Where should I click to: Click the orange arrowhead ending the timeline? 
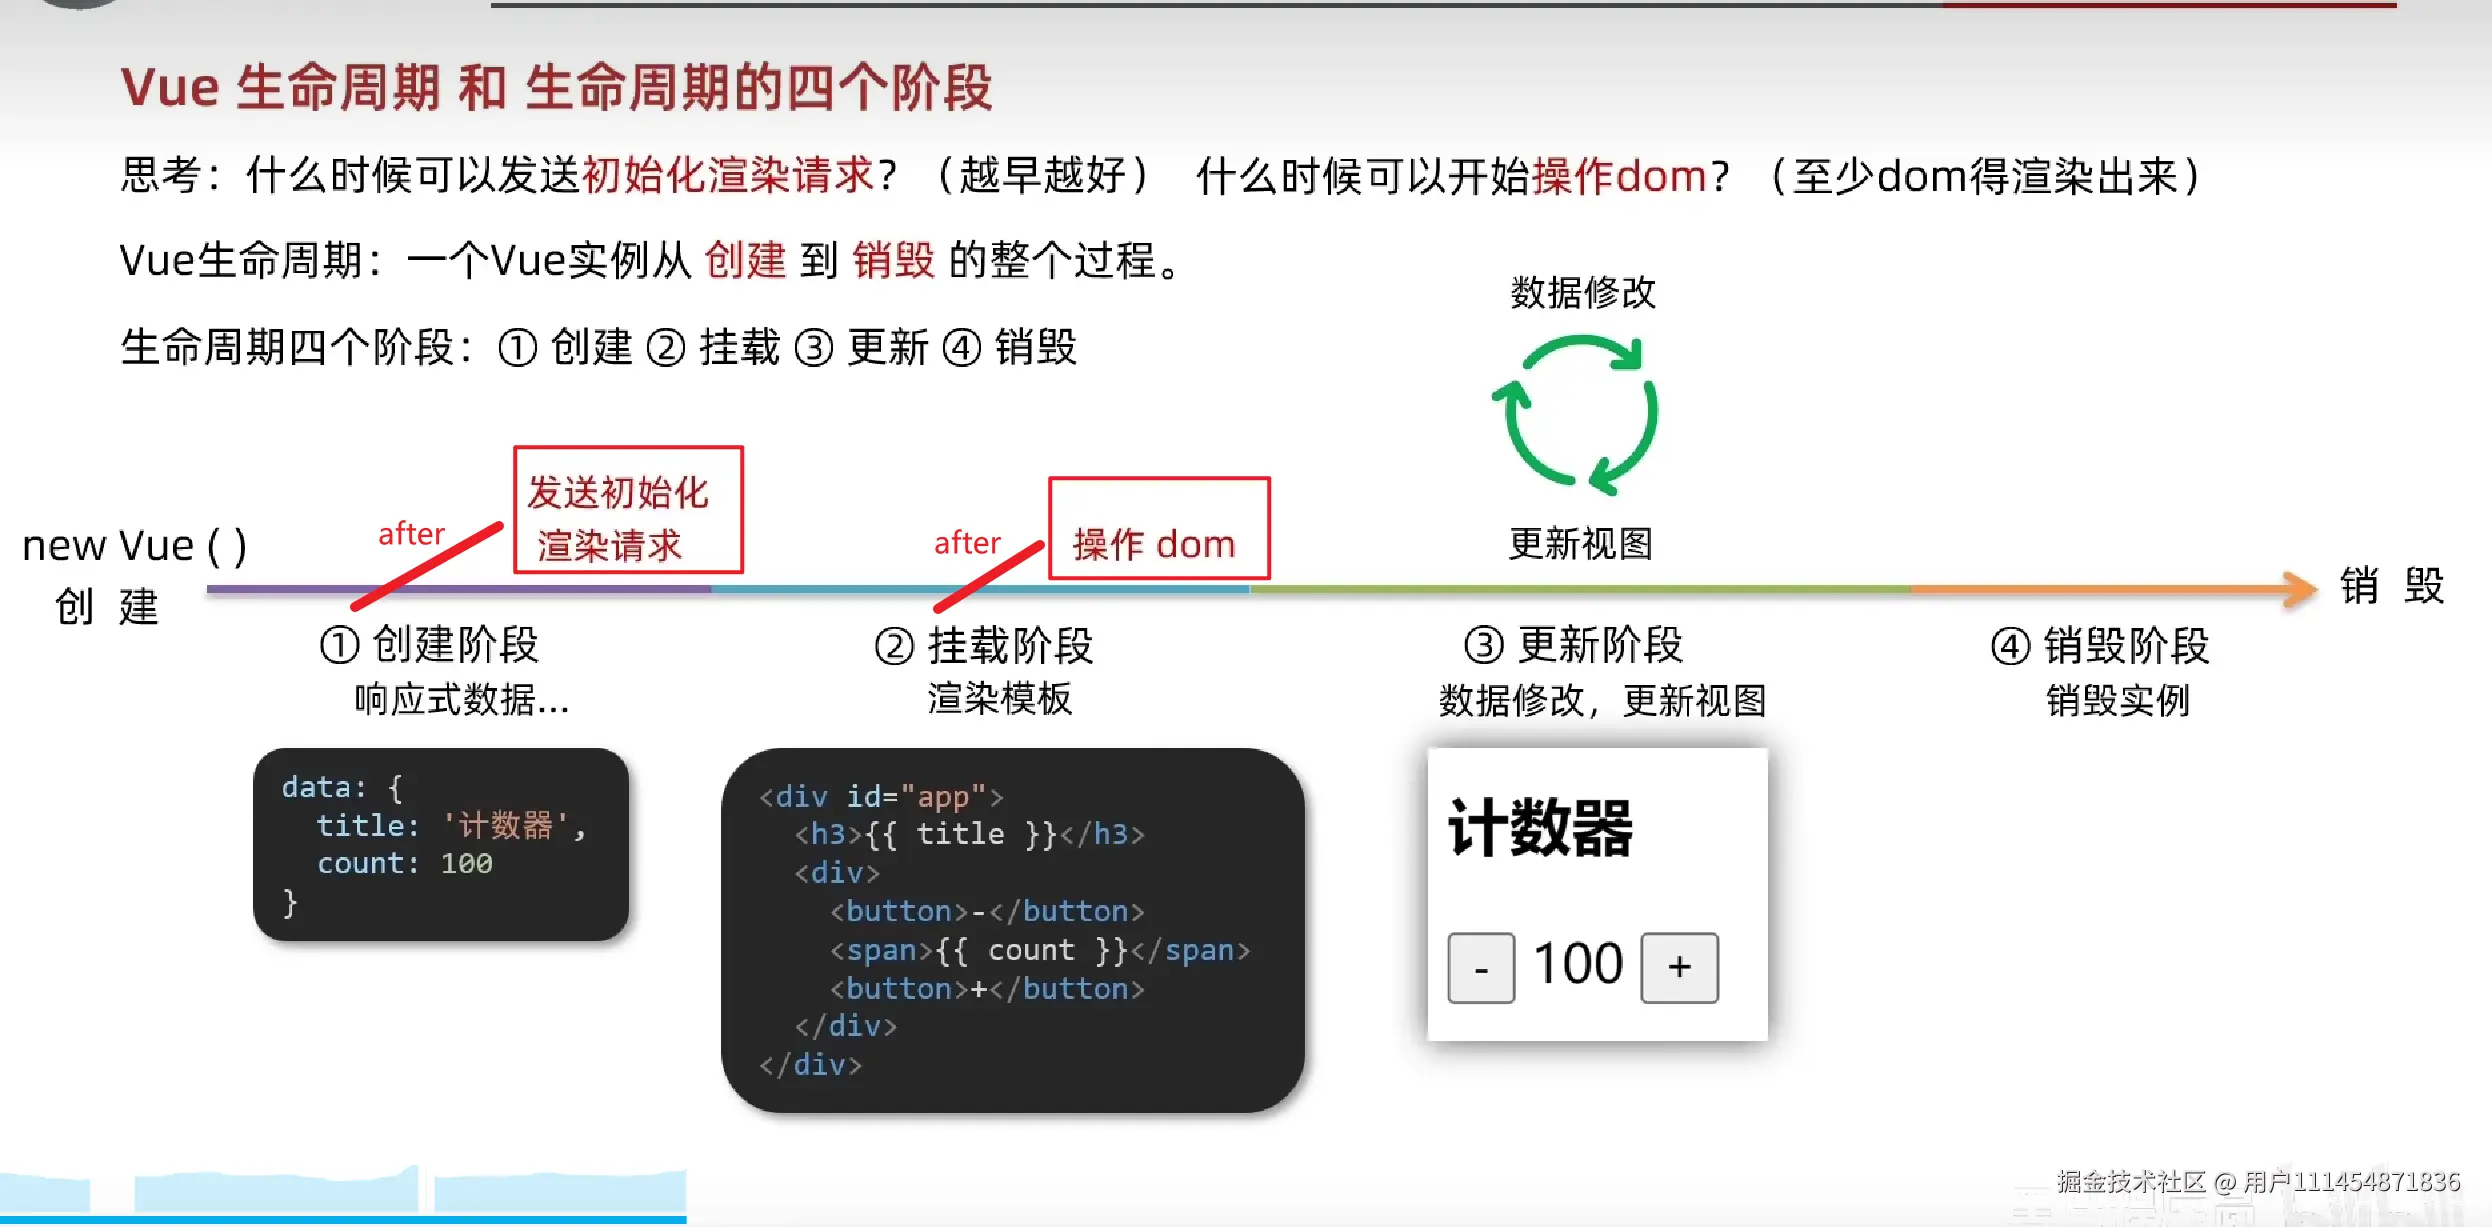click(2300, 588)
